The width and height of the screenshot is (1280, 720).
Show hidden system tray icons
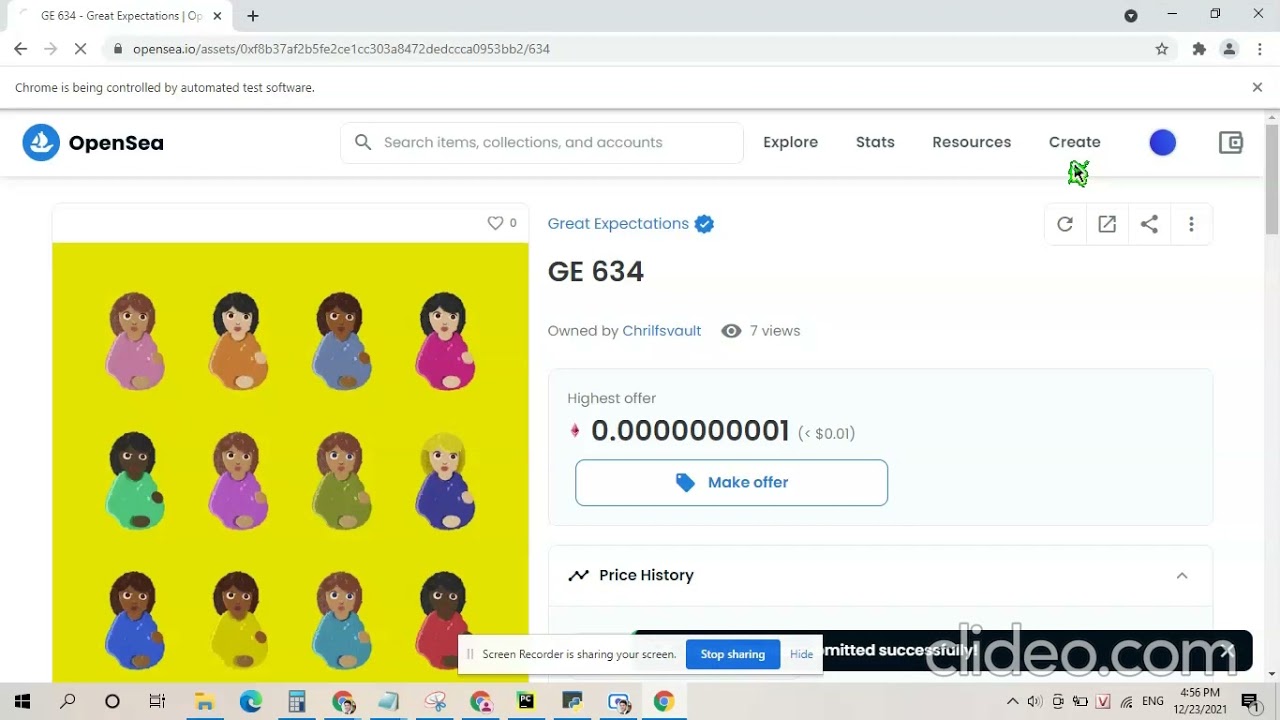(x=1012, y=701)
